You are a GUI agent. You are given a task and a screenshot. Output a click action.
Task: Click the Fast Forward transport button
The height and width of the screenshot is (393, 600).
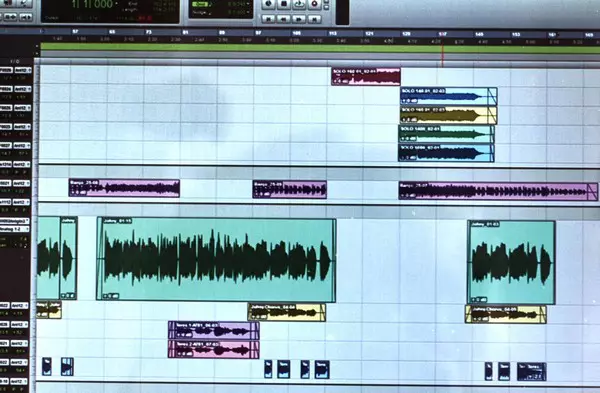coord(299,18)
